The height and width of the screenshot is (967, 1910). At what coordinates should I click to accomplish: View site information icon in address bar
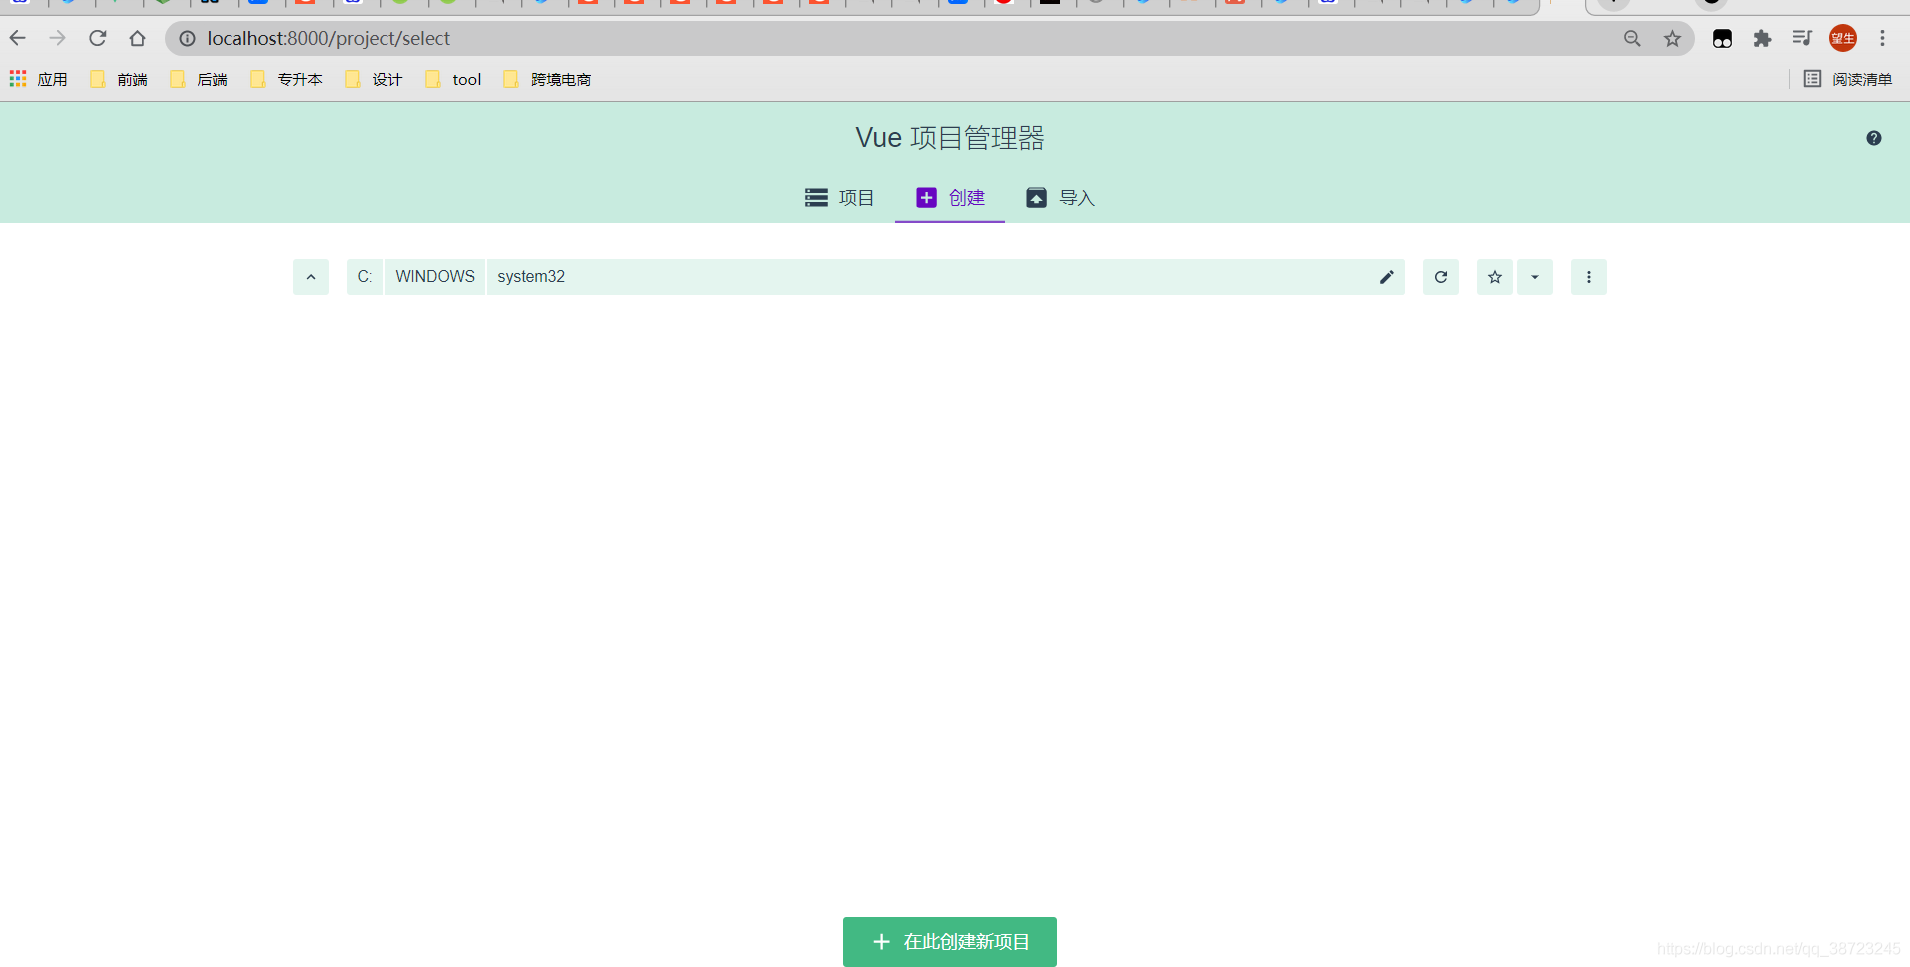(x=187, y=38)
